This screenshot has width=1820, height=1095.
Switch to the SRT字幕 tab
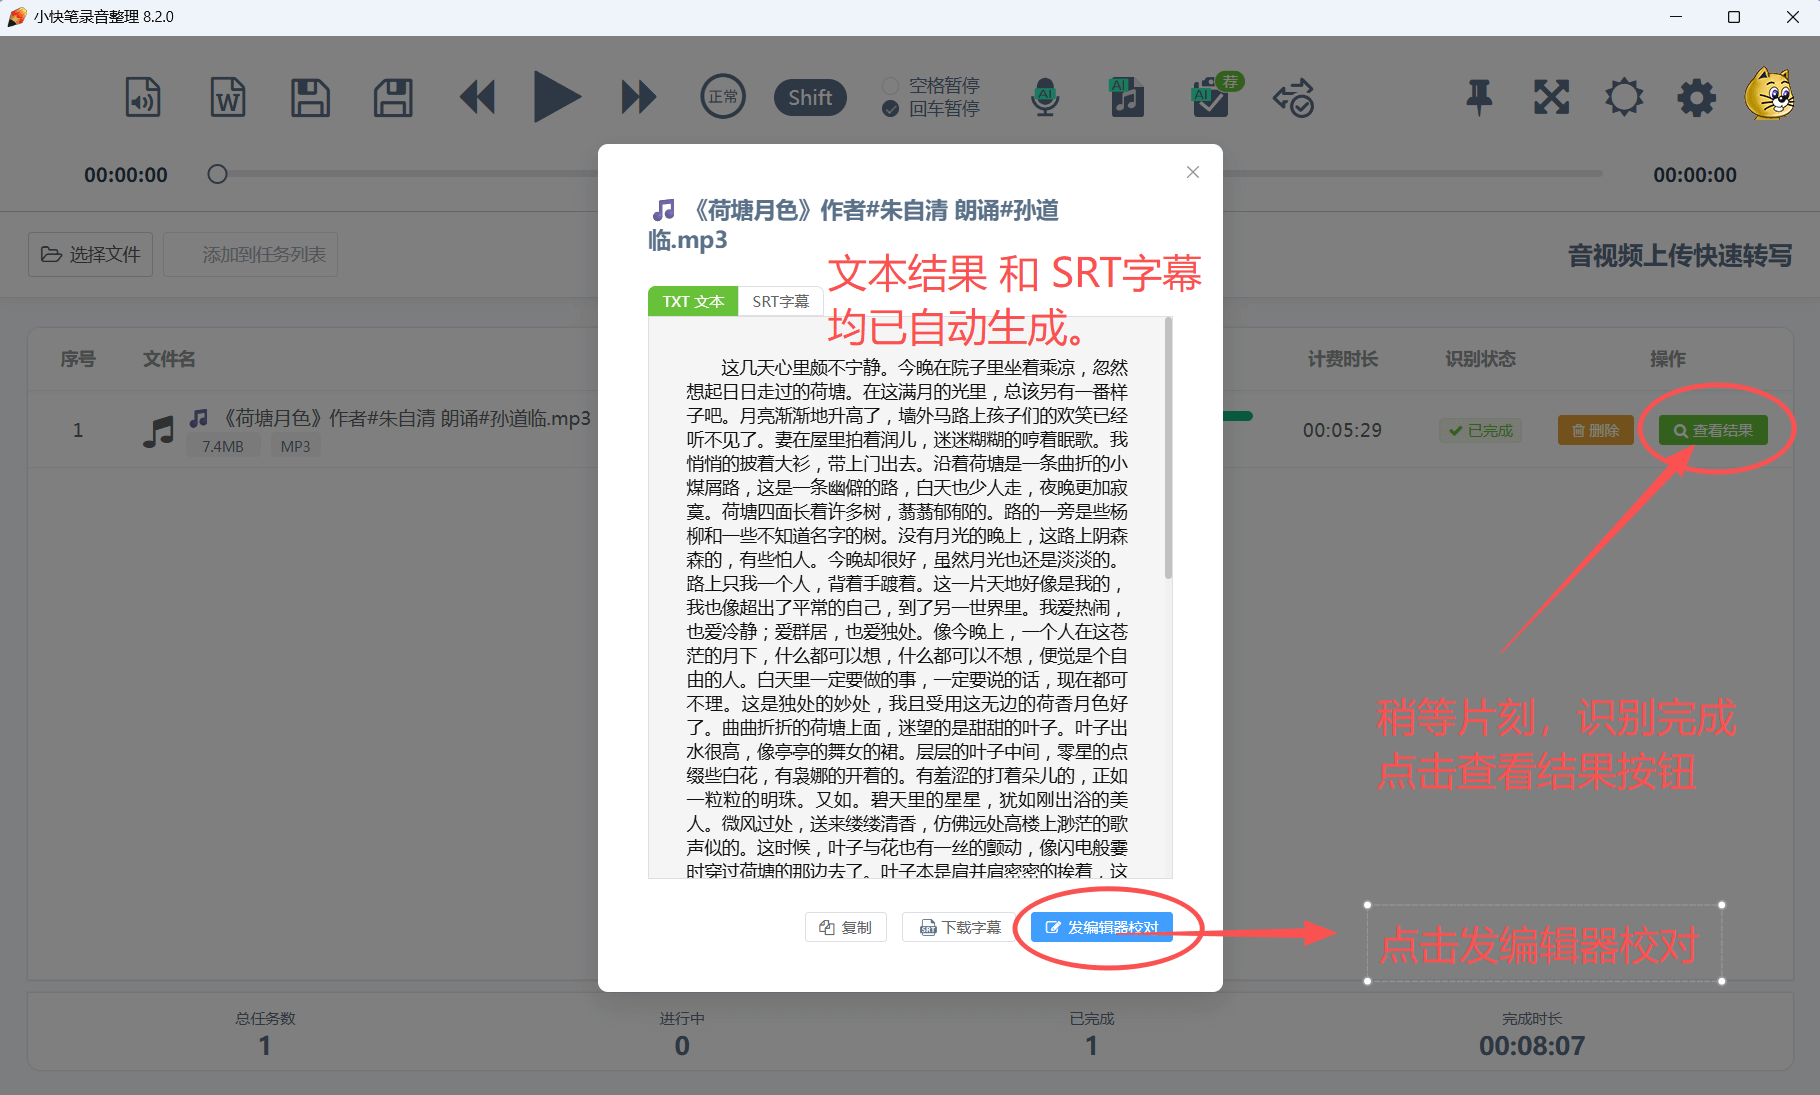[x=780, y=302]
